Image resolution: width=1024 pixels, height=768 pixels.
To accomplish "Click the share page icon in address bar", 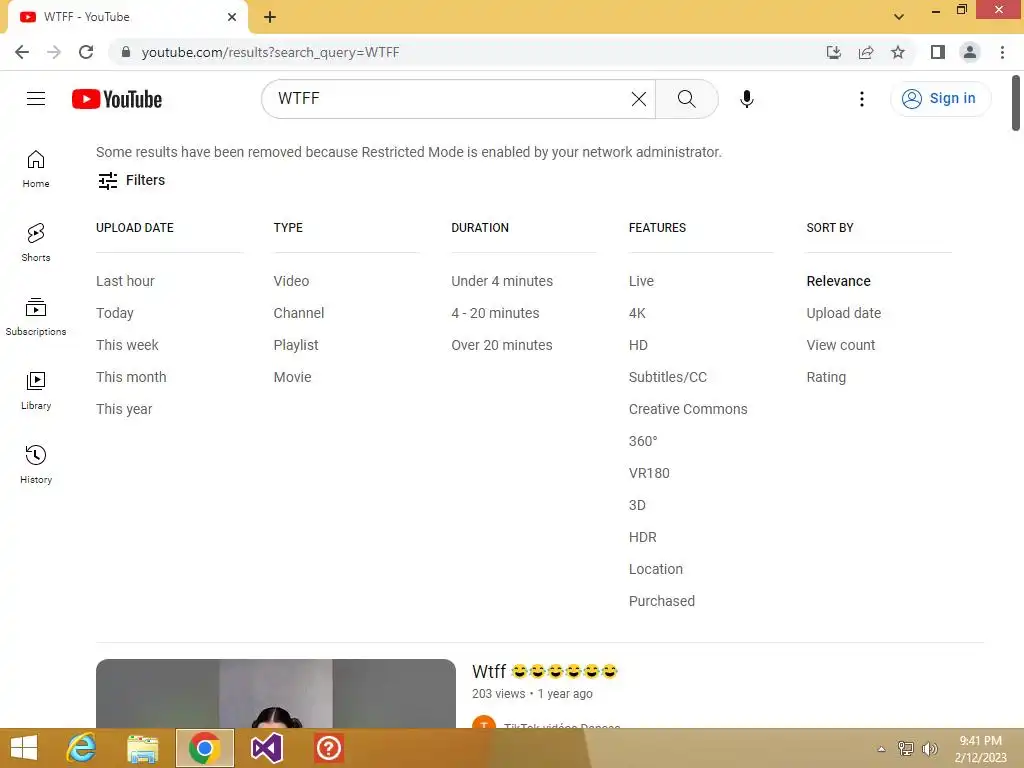I will (866, 52).
